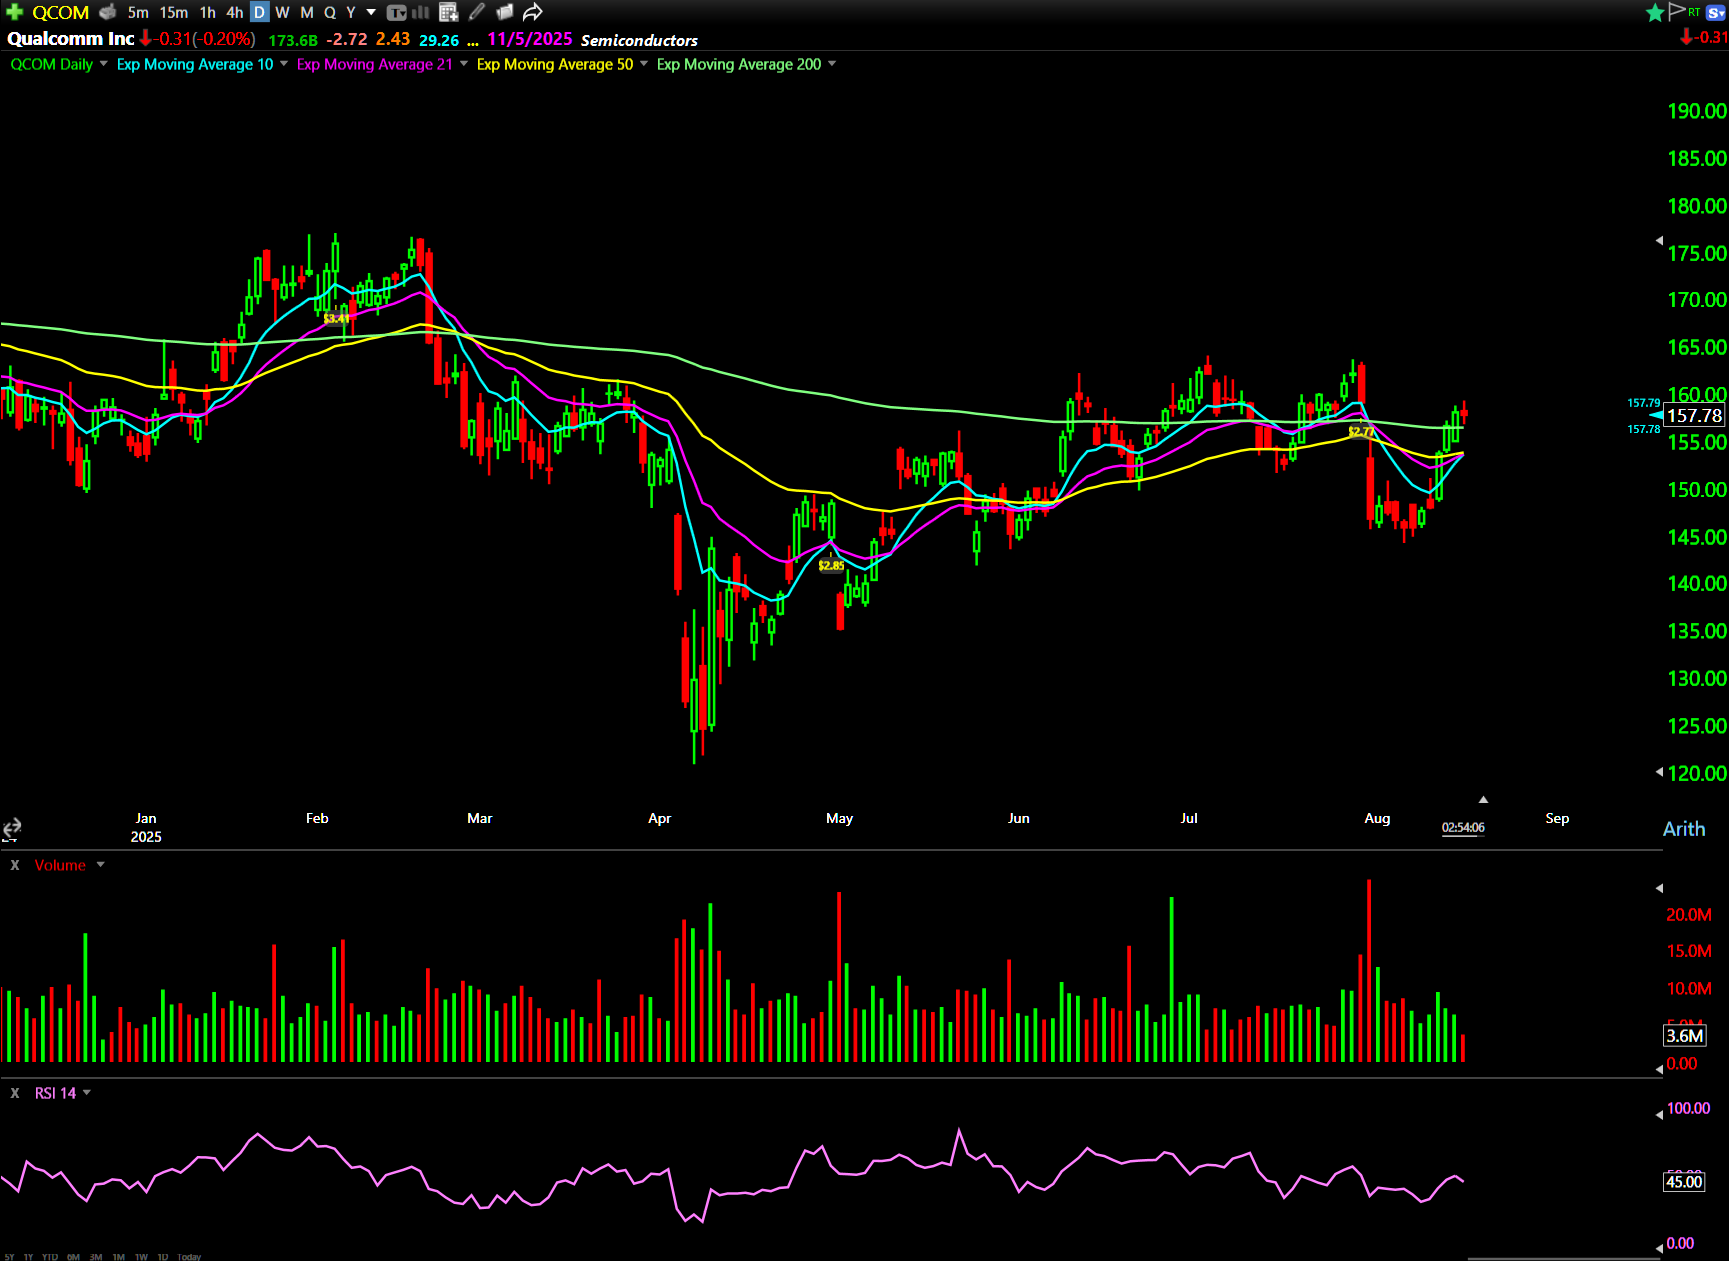Viewport: 1729px width, 1261px height.
Task: Click the RSI scale triangle near 100.00
Action: (x=1660, y=1114)
